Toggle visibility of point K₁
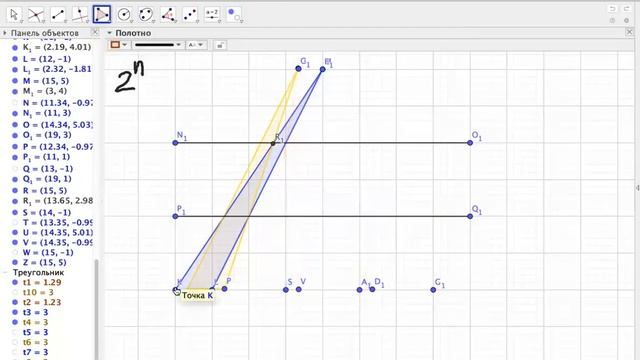 coord(15,48)
